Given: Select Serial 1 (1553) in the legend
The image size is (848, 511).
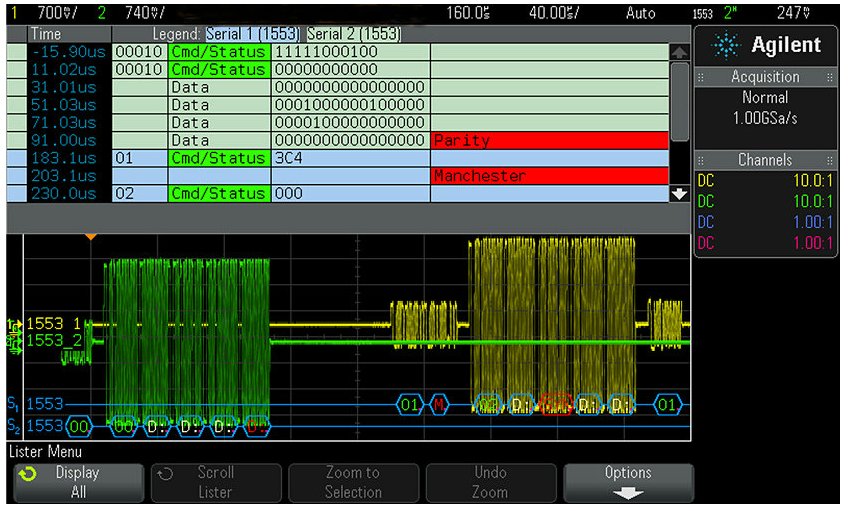Looking at the screenshot, I should [253, 34].
